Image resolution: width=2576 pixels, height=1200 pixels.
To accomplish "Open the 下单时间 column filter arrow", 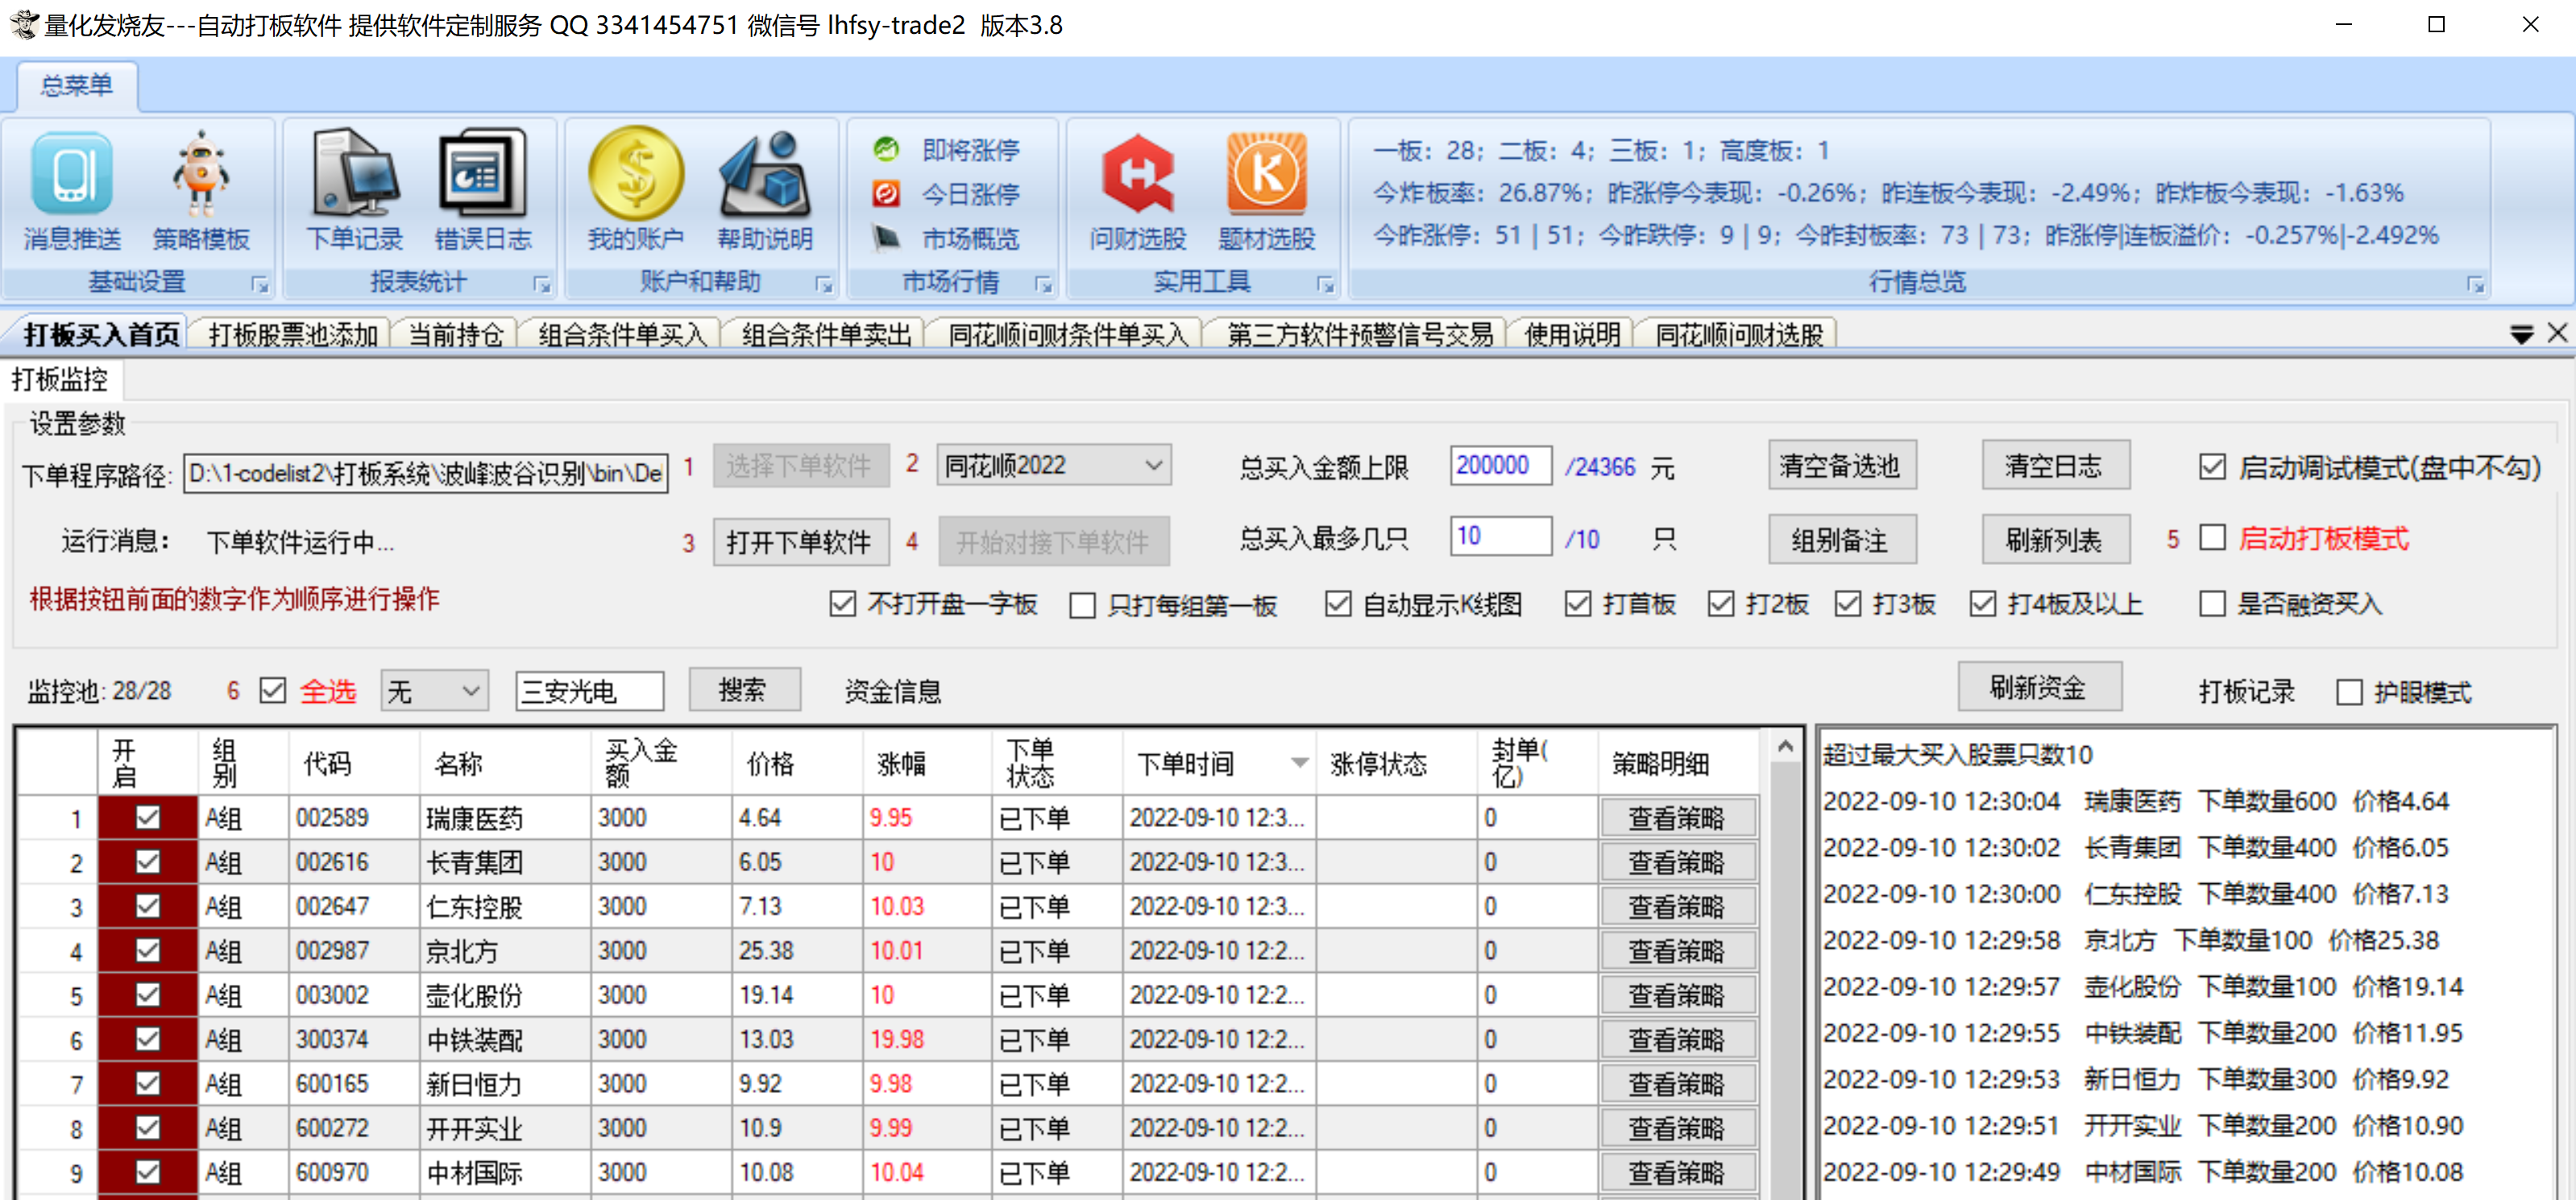I will 1299,762.
